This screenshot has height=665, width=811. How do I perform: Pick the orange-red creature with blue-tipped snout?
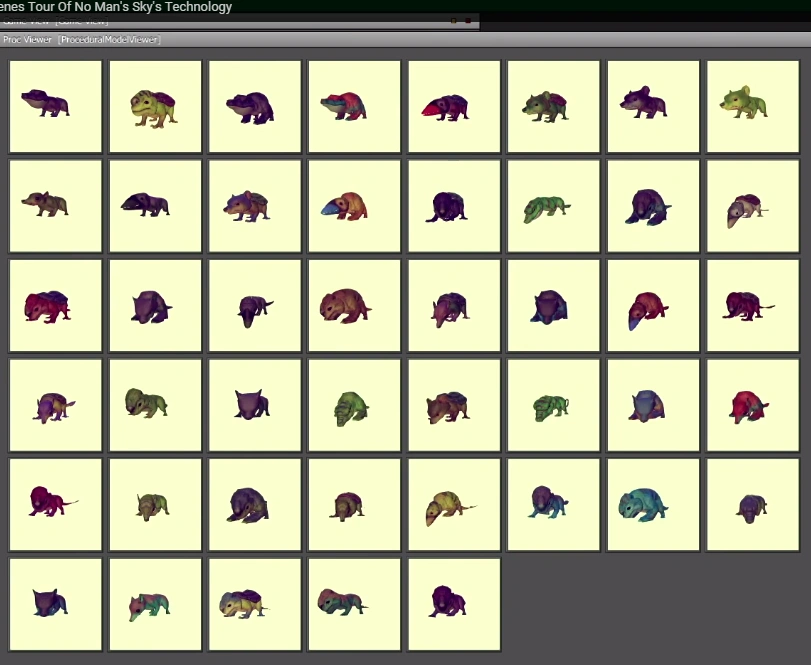[x=653, y=306]
